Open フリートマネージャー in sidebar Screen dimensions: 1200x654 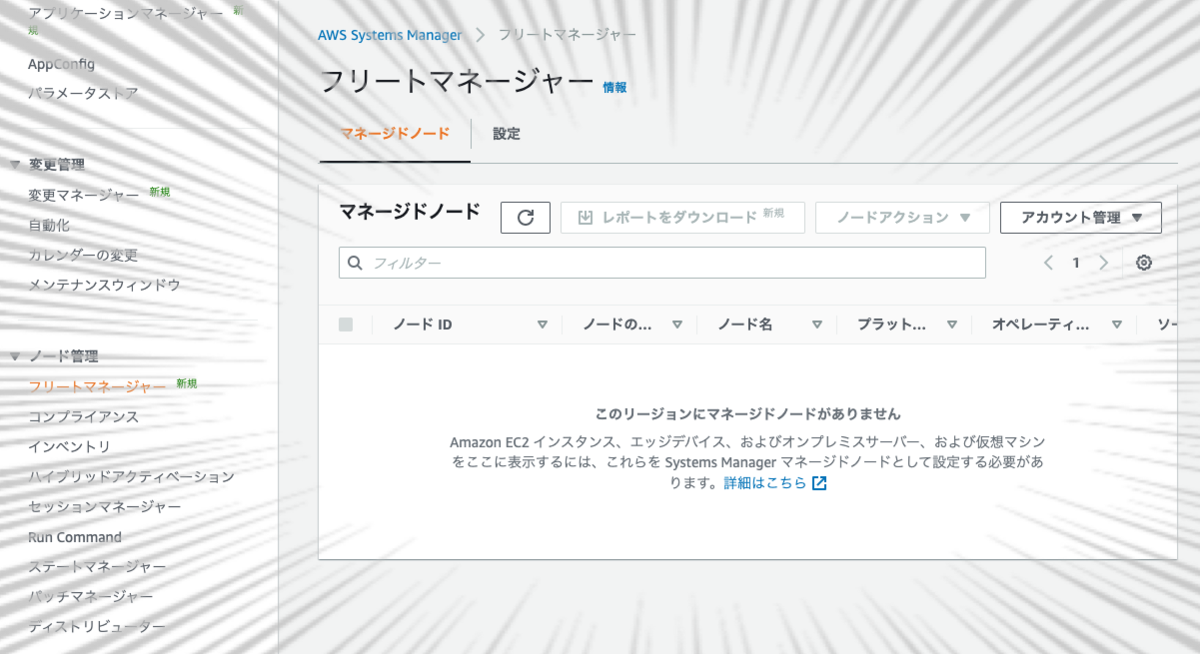tap(97, 387)
